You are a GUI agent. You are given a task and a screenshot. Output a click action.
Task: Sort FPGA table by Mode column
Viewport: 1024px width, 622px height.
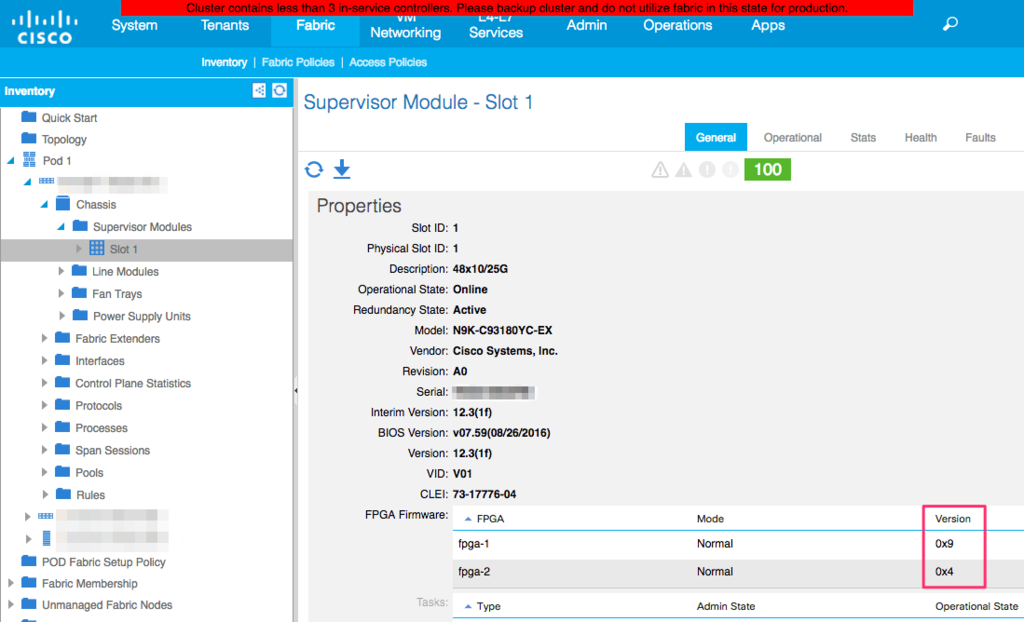pos(710,519)
